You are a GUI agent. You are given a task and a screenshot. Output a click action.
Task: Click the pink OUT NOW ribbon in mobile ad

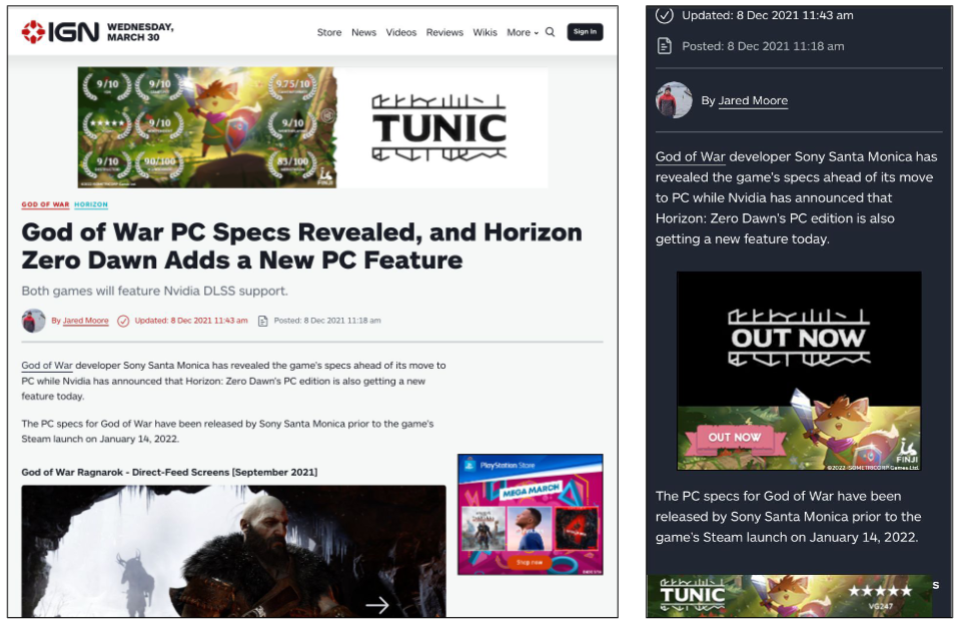[x=735, y=437]
